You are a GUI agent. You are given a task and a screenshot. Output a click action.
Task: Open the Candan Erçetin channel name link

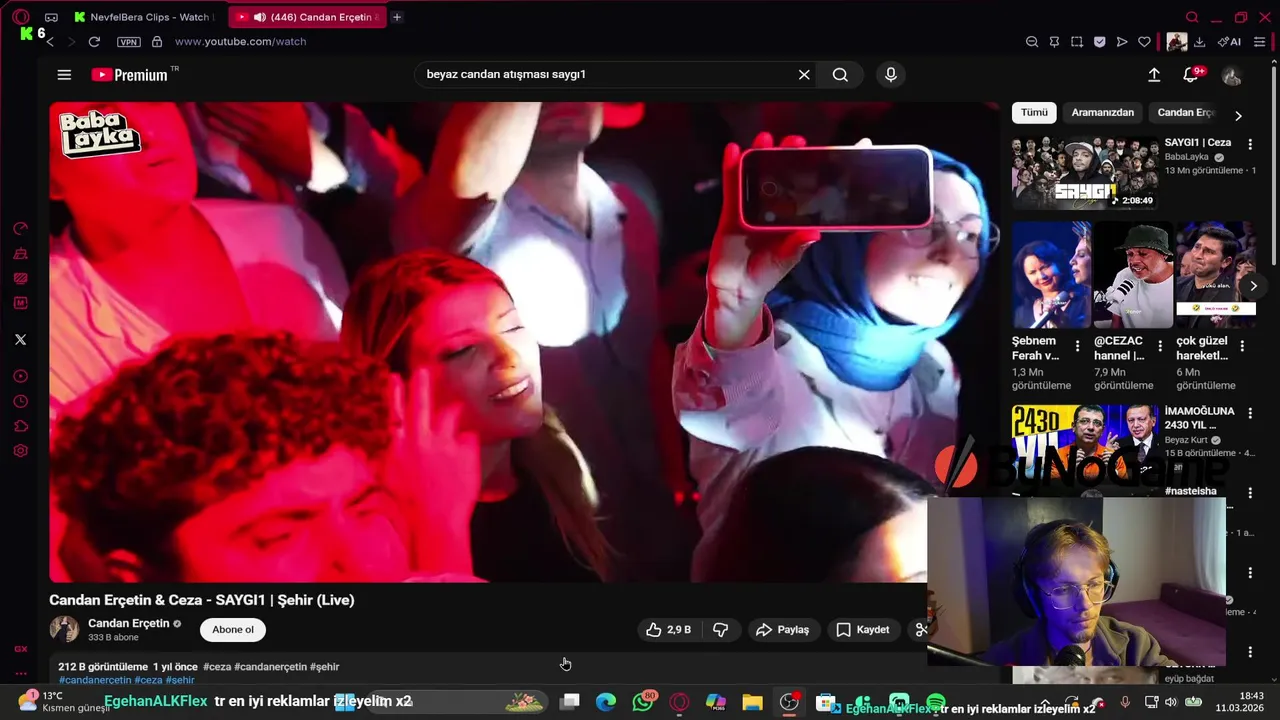(x=129, y=623)
